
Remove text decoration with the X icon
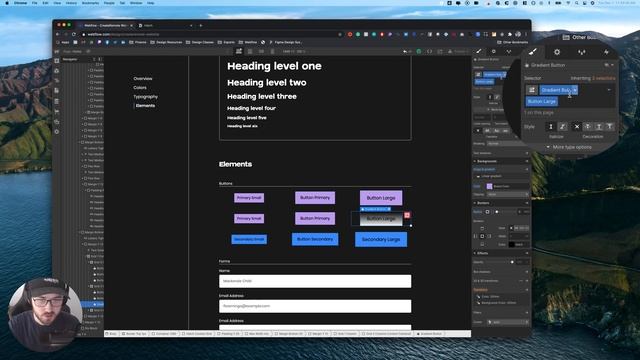577,127
